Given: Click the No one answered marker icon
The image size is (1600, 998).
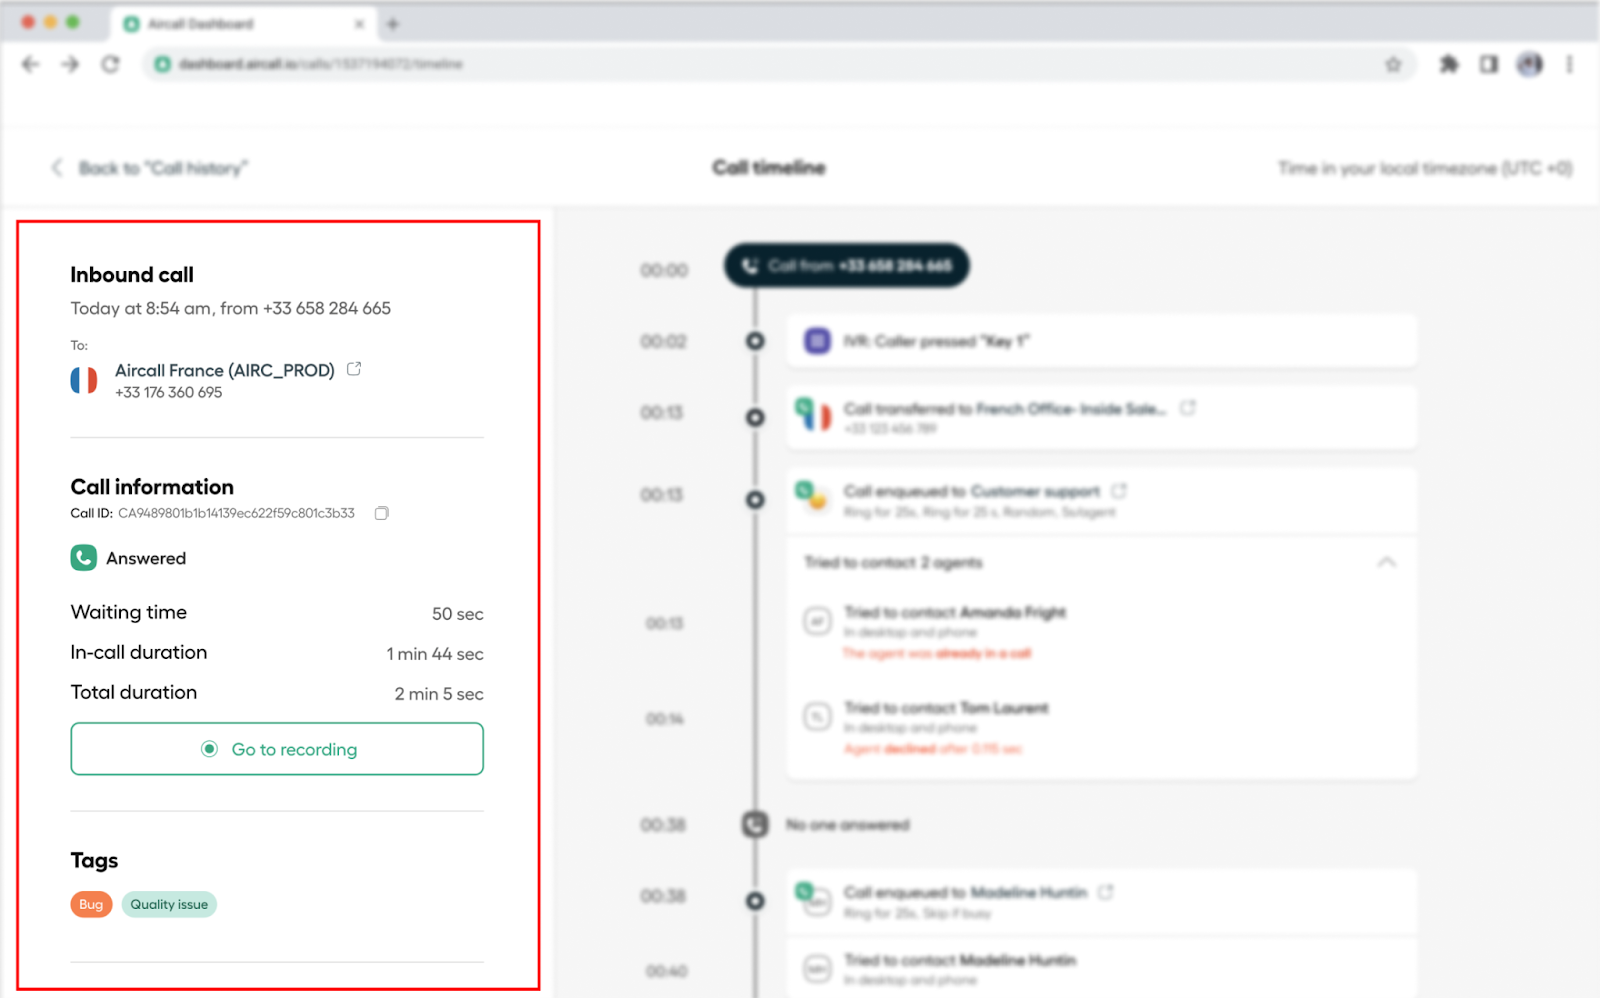Looking at the screenshot, I should tap(755, 825).
